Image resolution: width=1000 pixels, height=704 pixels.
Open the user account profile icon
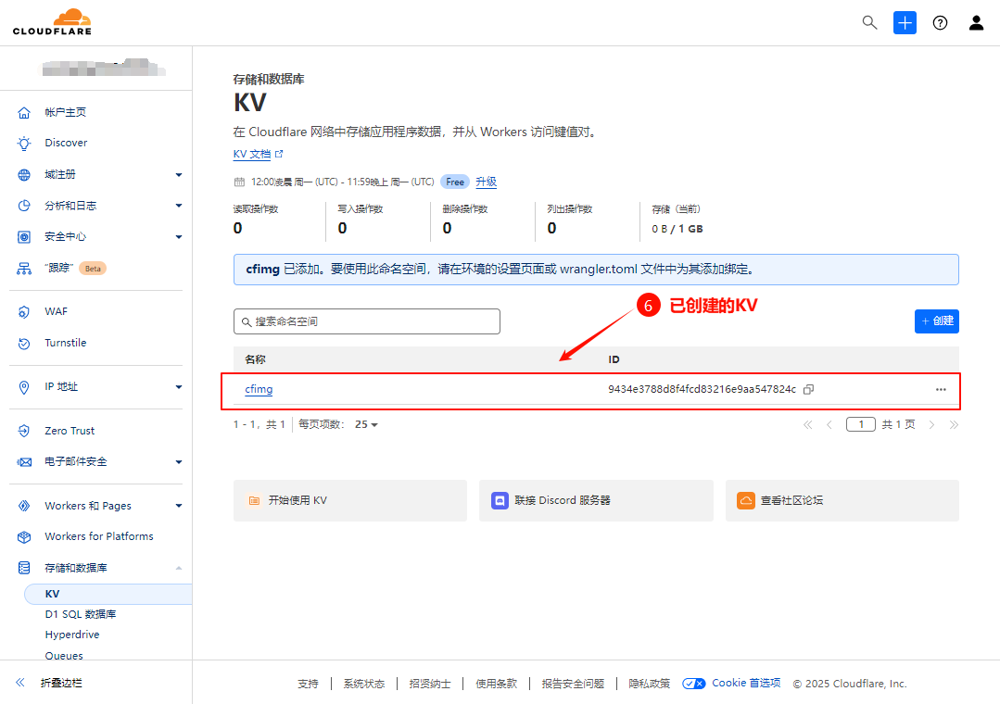pos(976,23)
